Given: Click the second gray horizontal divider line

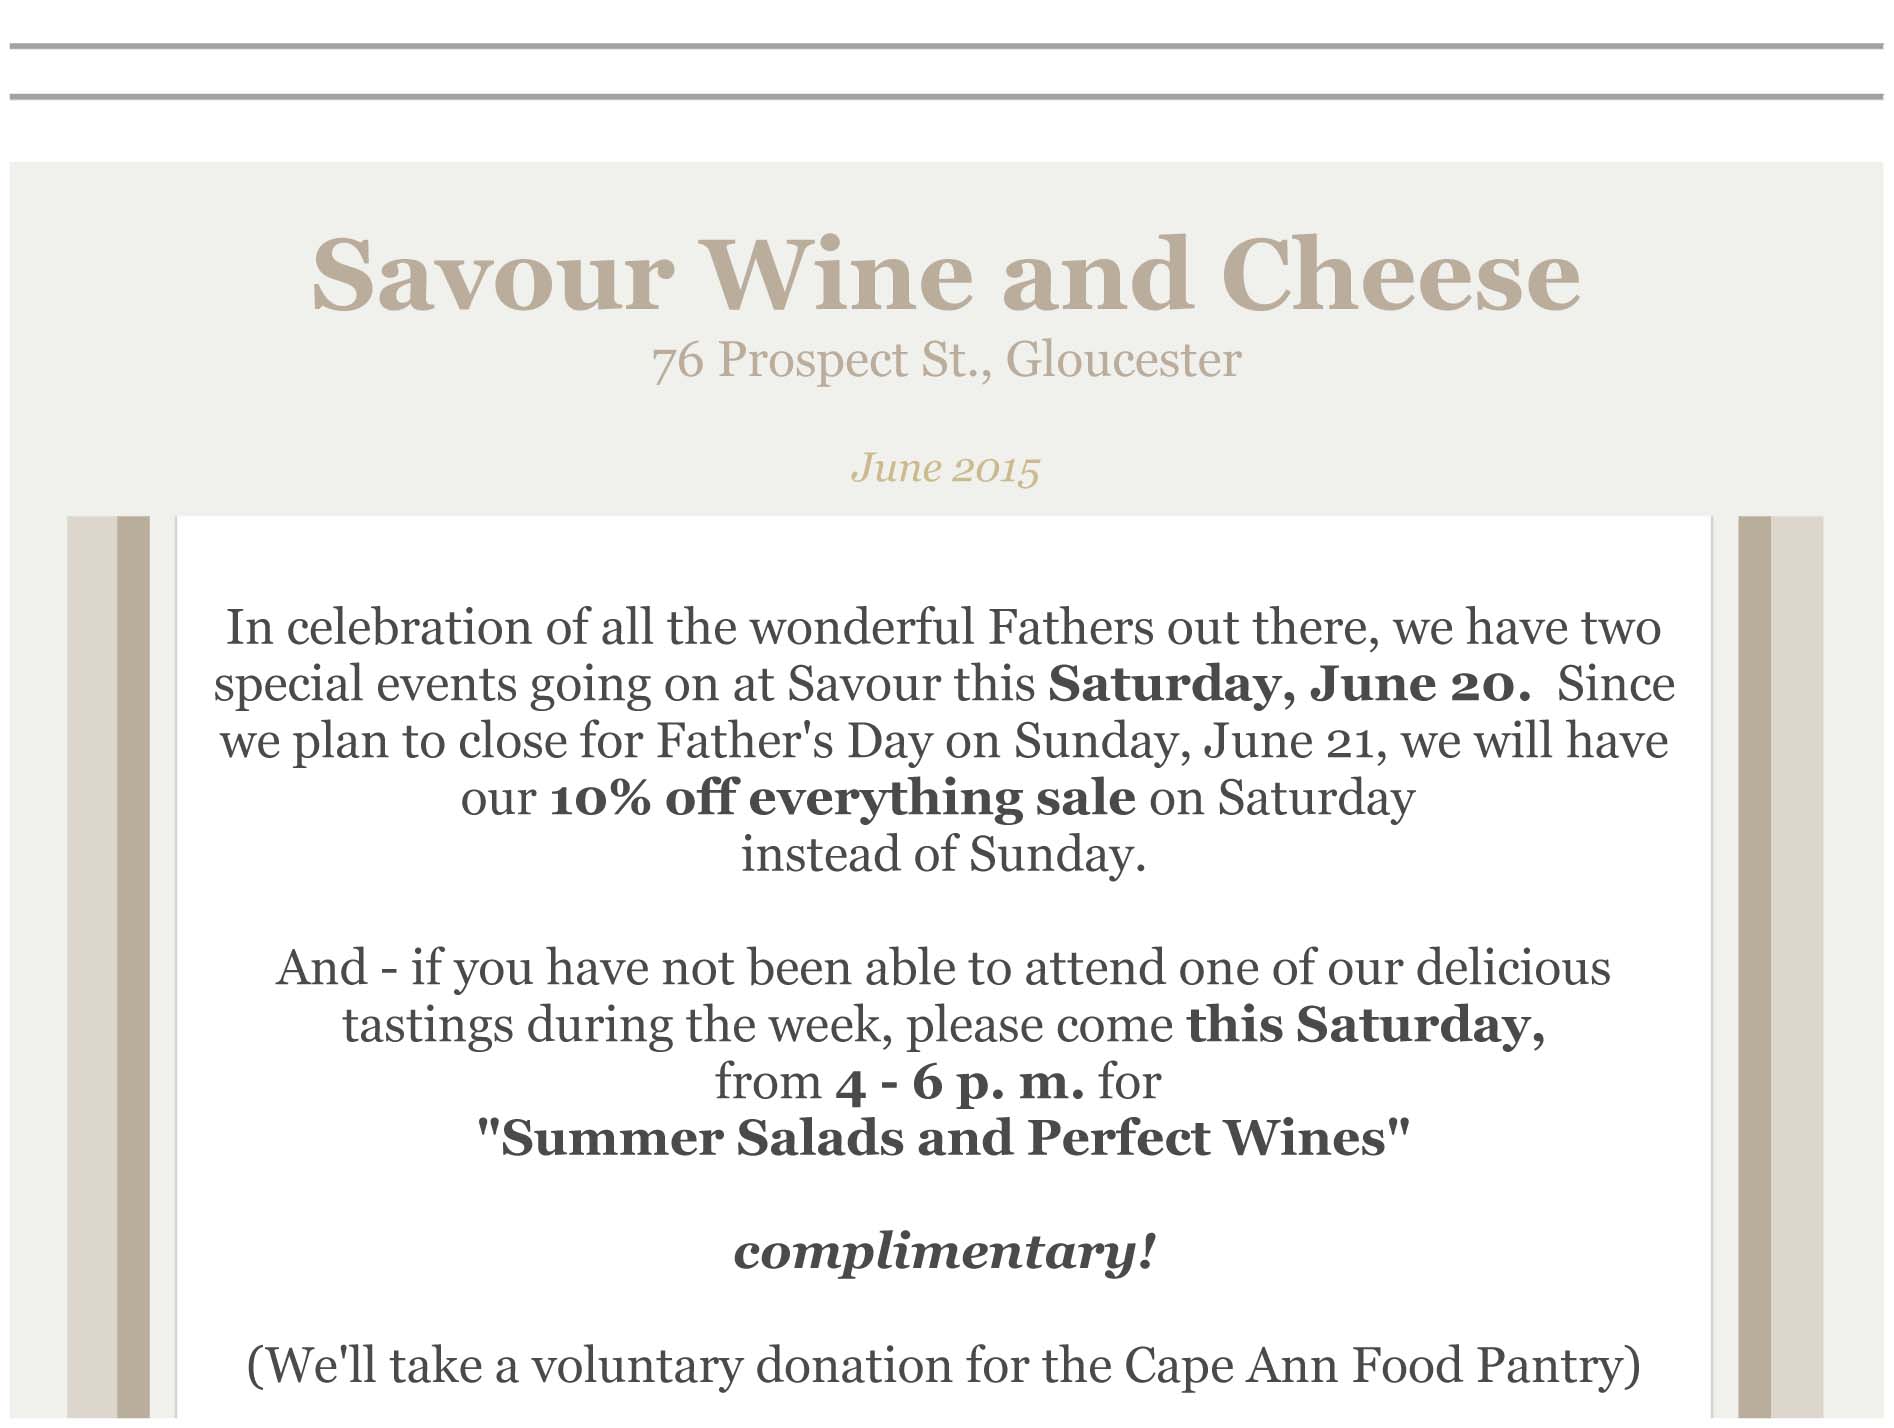Looking at the screenshot, I should (x=945, y=97).
